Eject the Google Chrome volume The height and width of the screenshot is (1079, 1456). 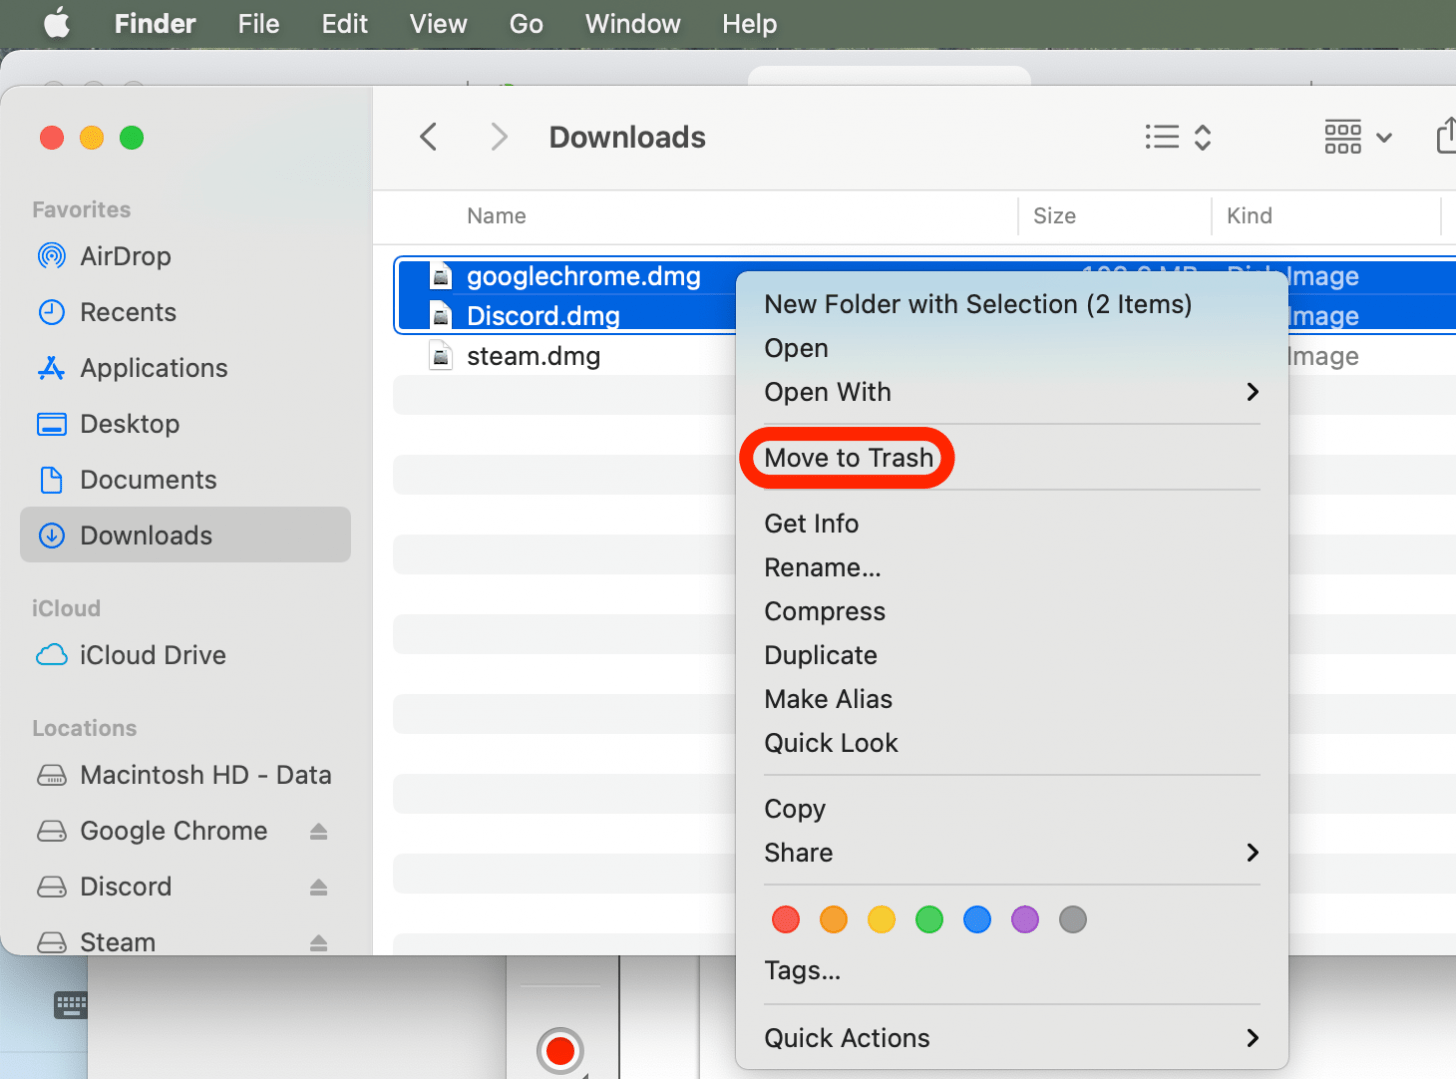tap(318, 831)
